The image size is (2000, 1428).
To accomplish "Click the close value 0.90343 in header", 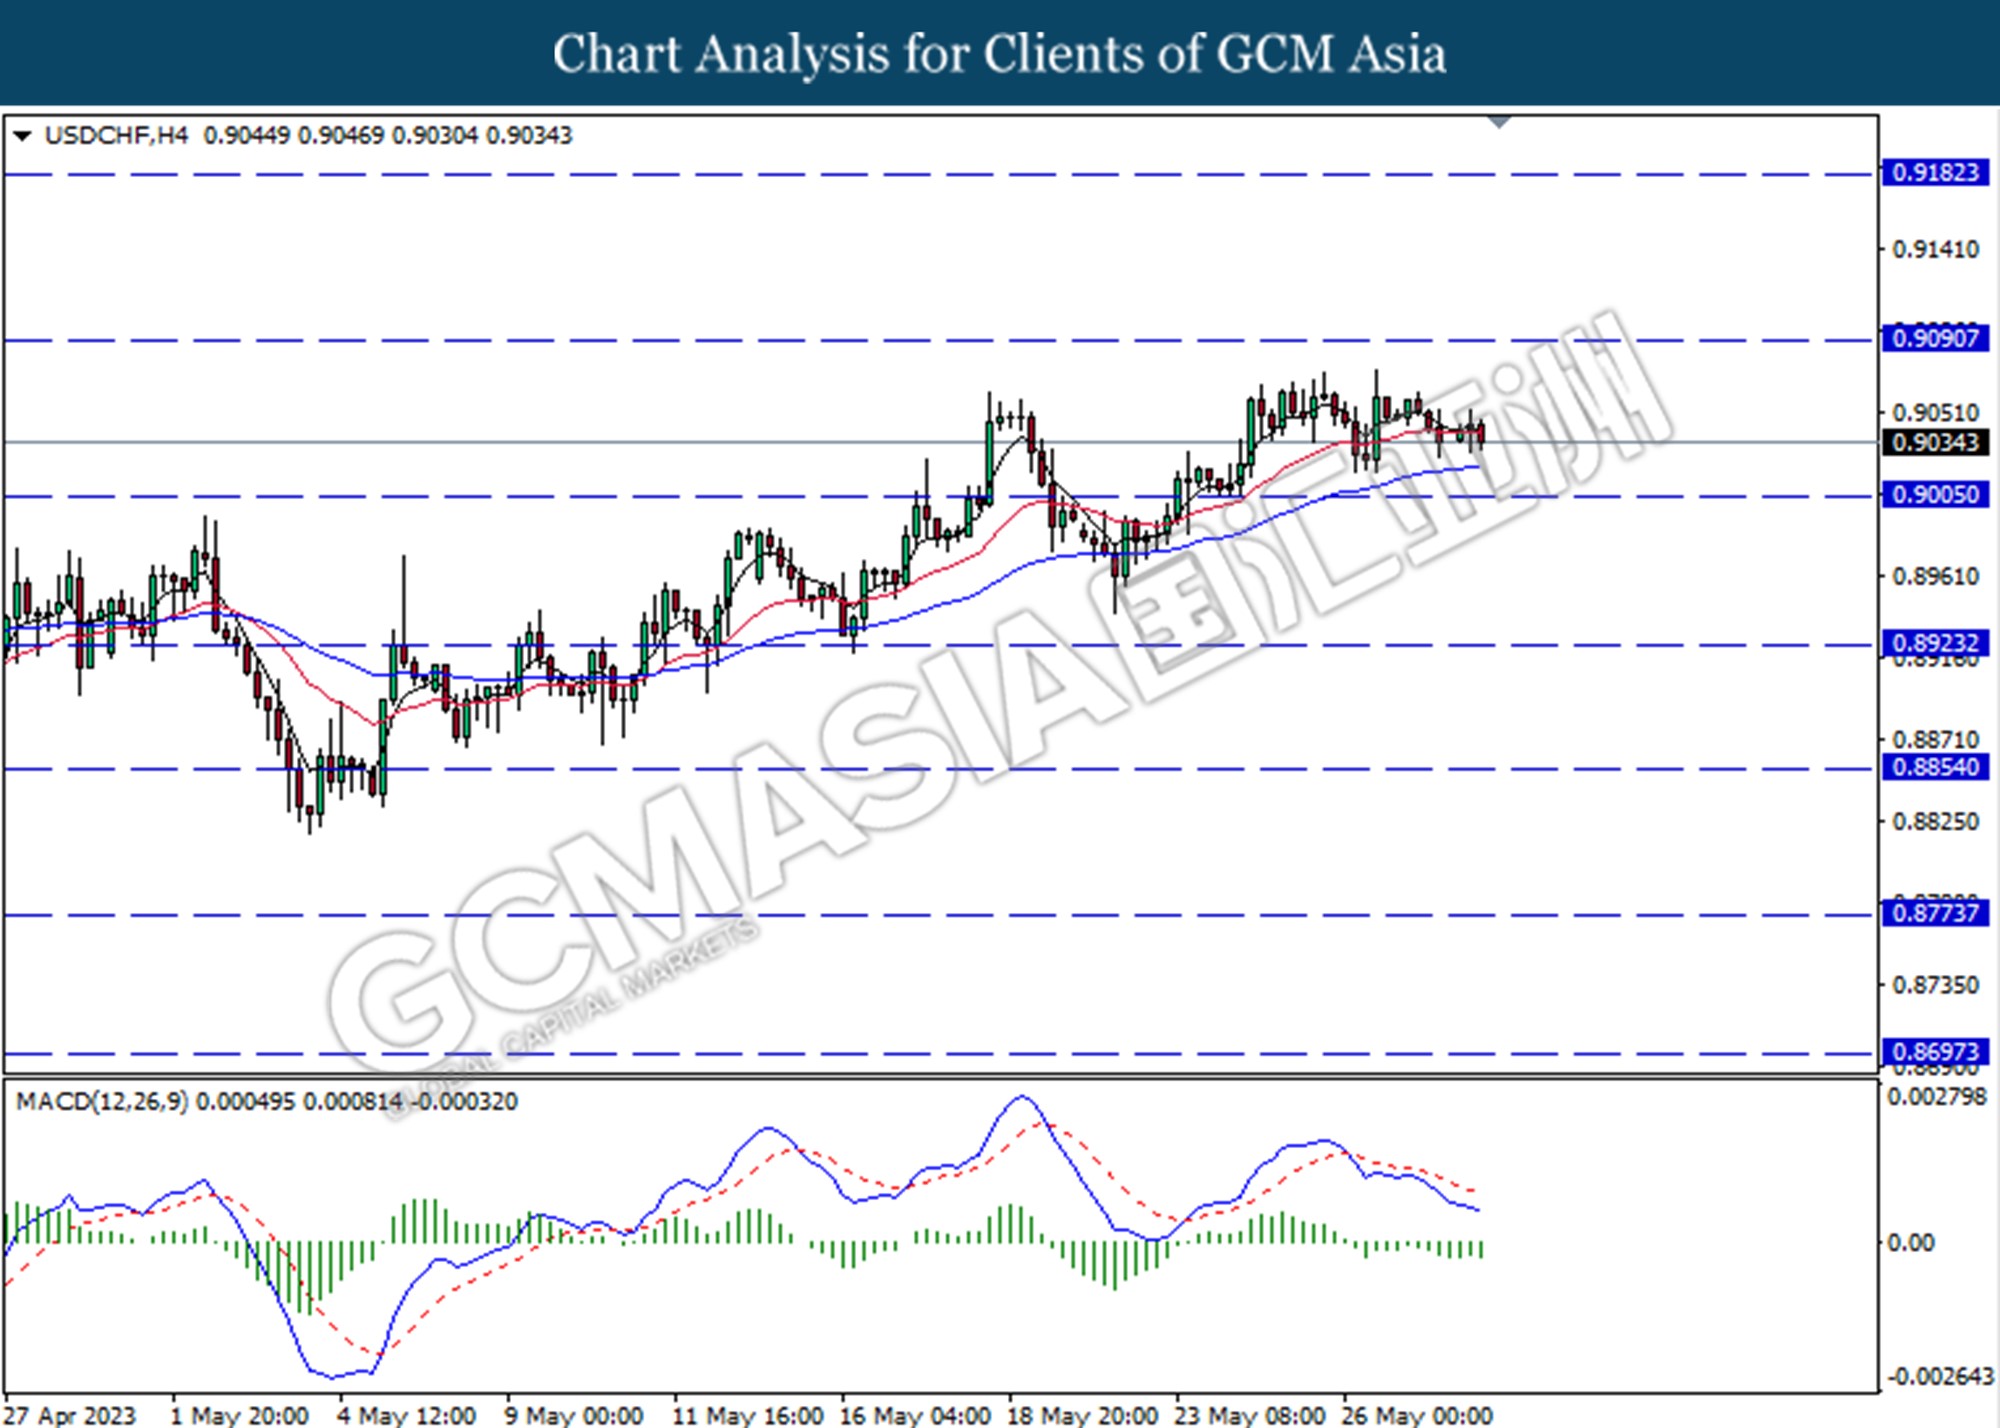I will click(x=529, y=135).
